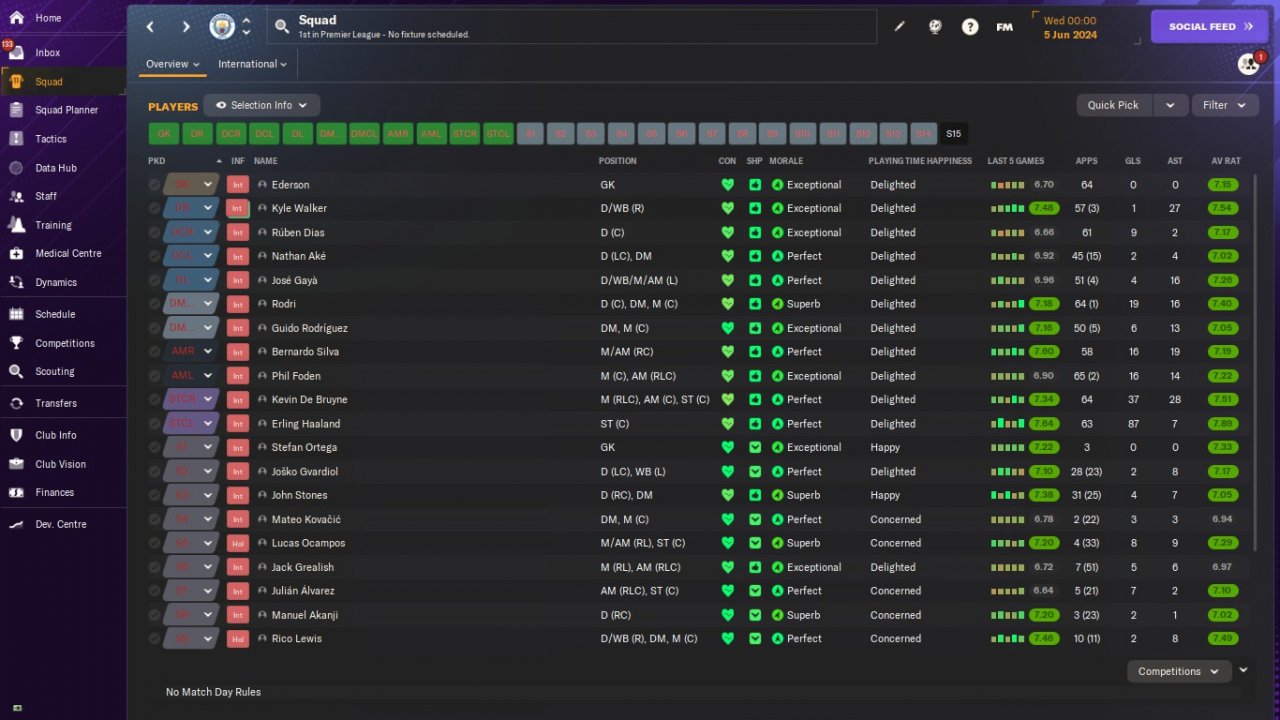Open the Overview tab menu

click(173, 64)
